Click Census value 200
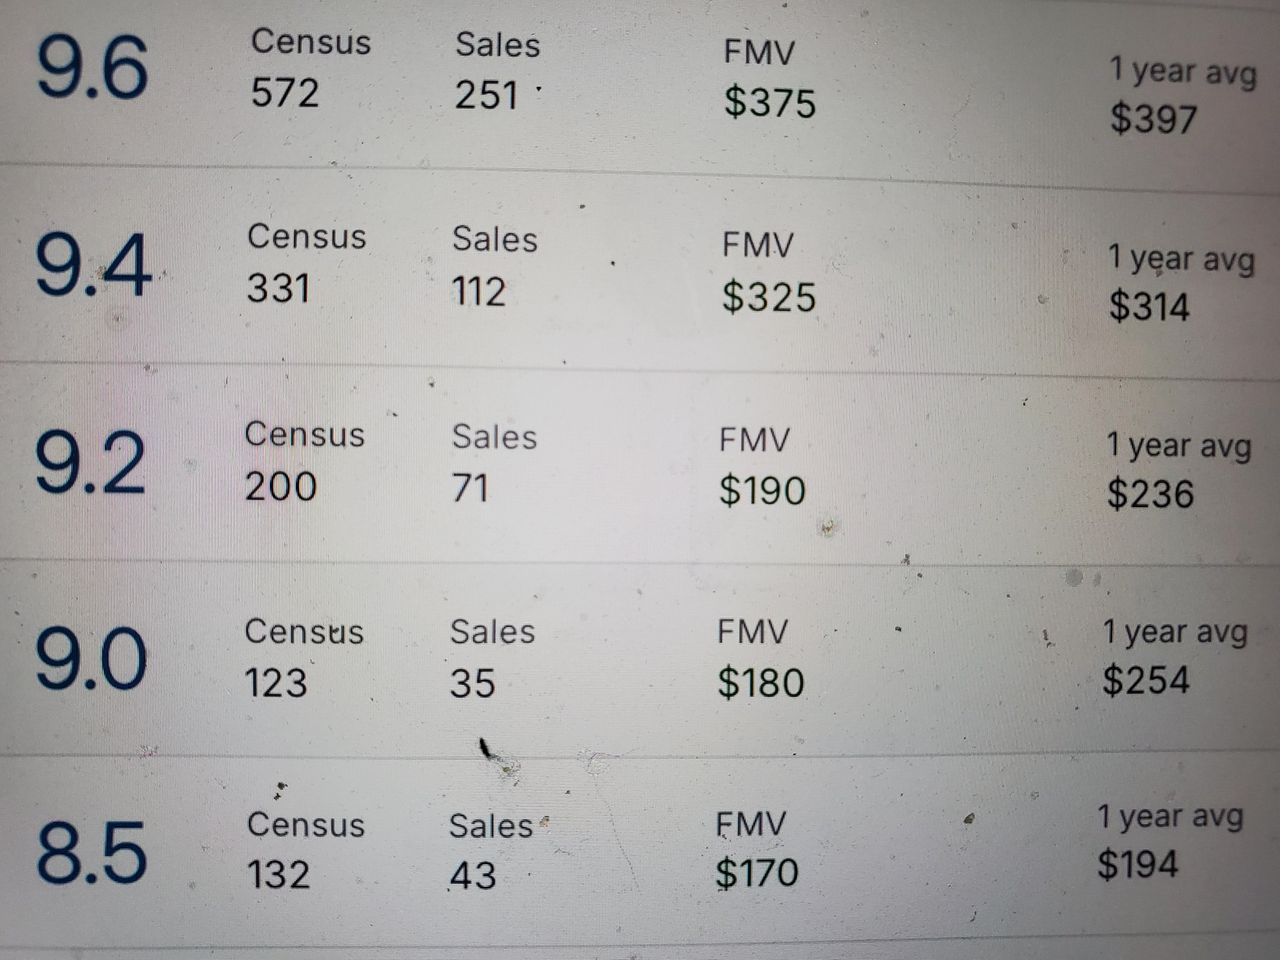1280x960 pixels. click(281, 486)
